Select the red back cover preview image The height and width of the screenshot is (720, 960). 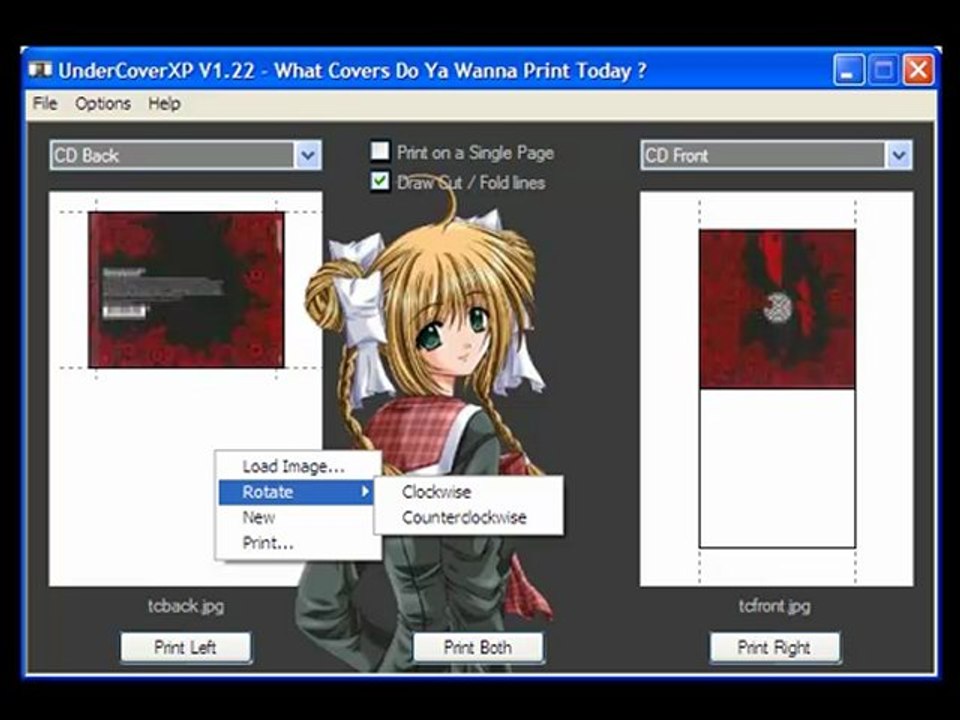186,290
